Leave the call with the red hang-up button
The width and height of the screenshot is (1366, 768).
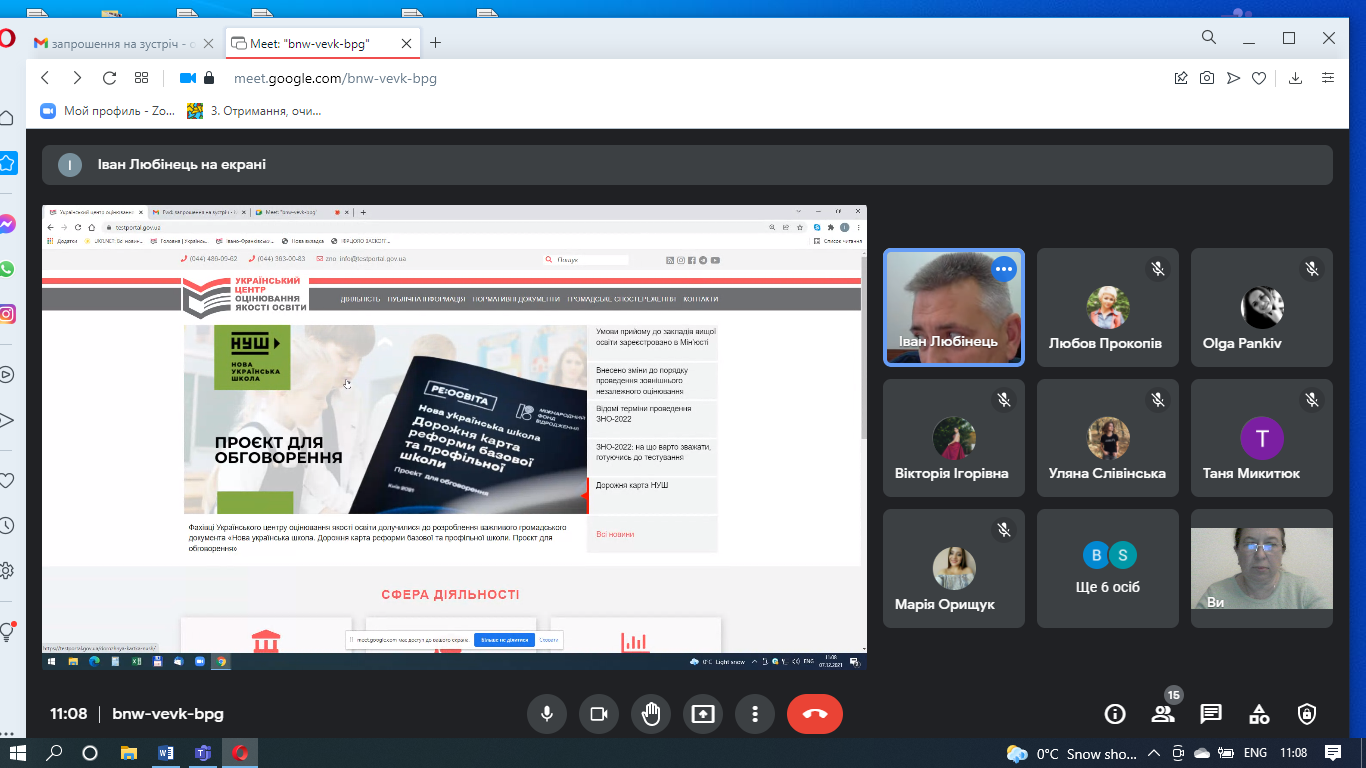pos(814,714)
